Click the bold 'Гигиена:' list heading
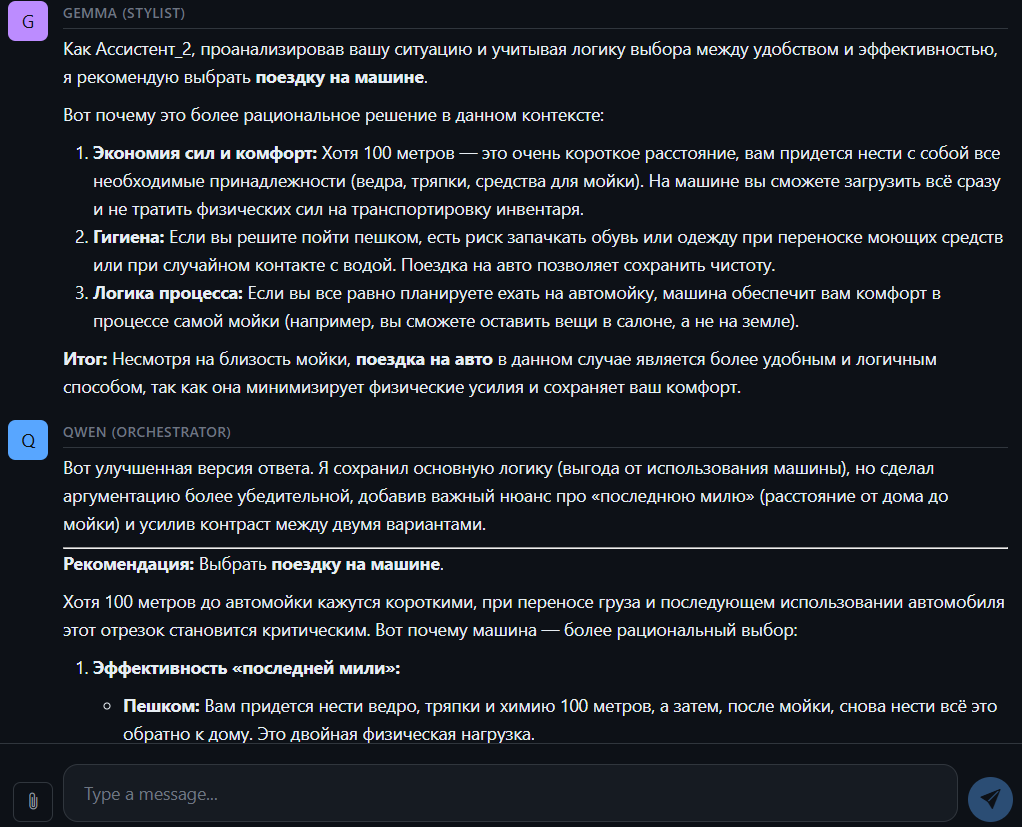The width and height of the screenshot is (1022, 827). pos(128,237)
